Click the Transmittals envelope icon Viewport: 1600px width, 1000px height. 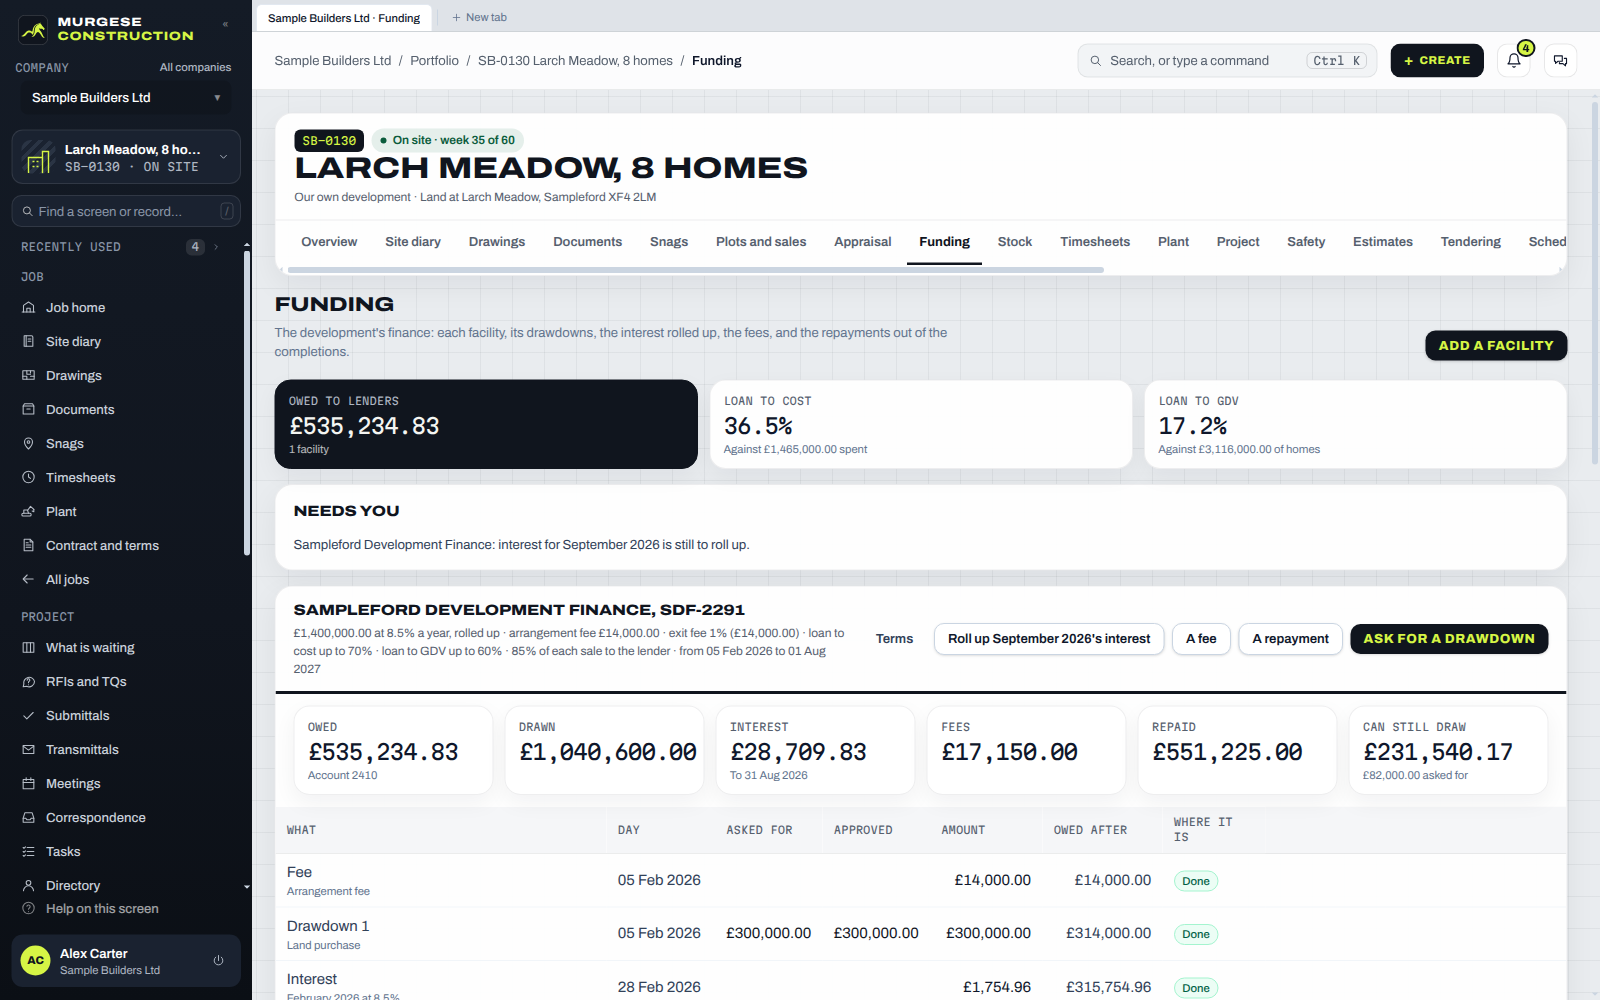pos(28,750)
